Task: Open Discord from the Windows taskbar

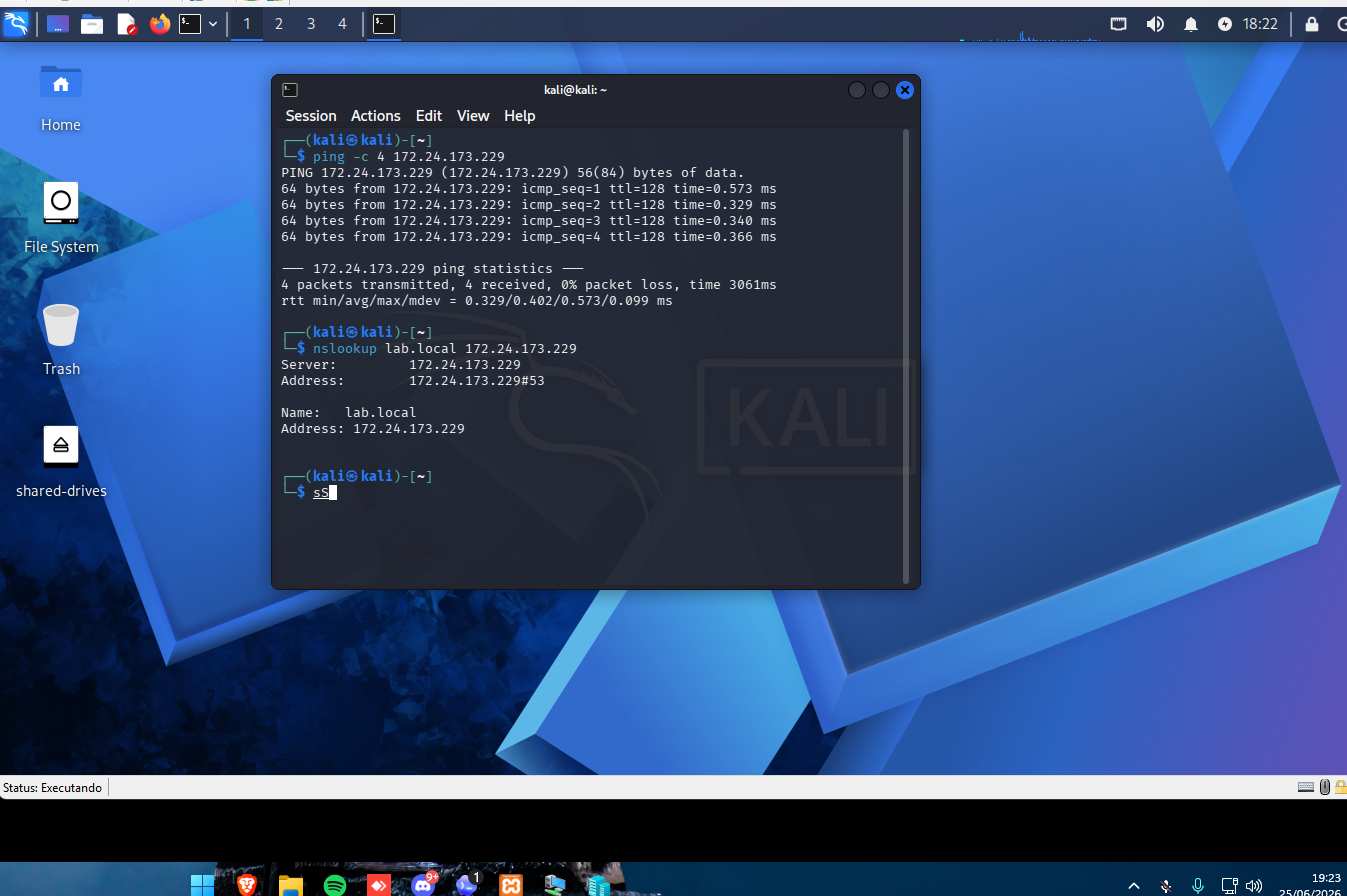Action: click(424, 884)
